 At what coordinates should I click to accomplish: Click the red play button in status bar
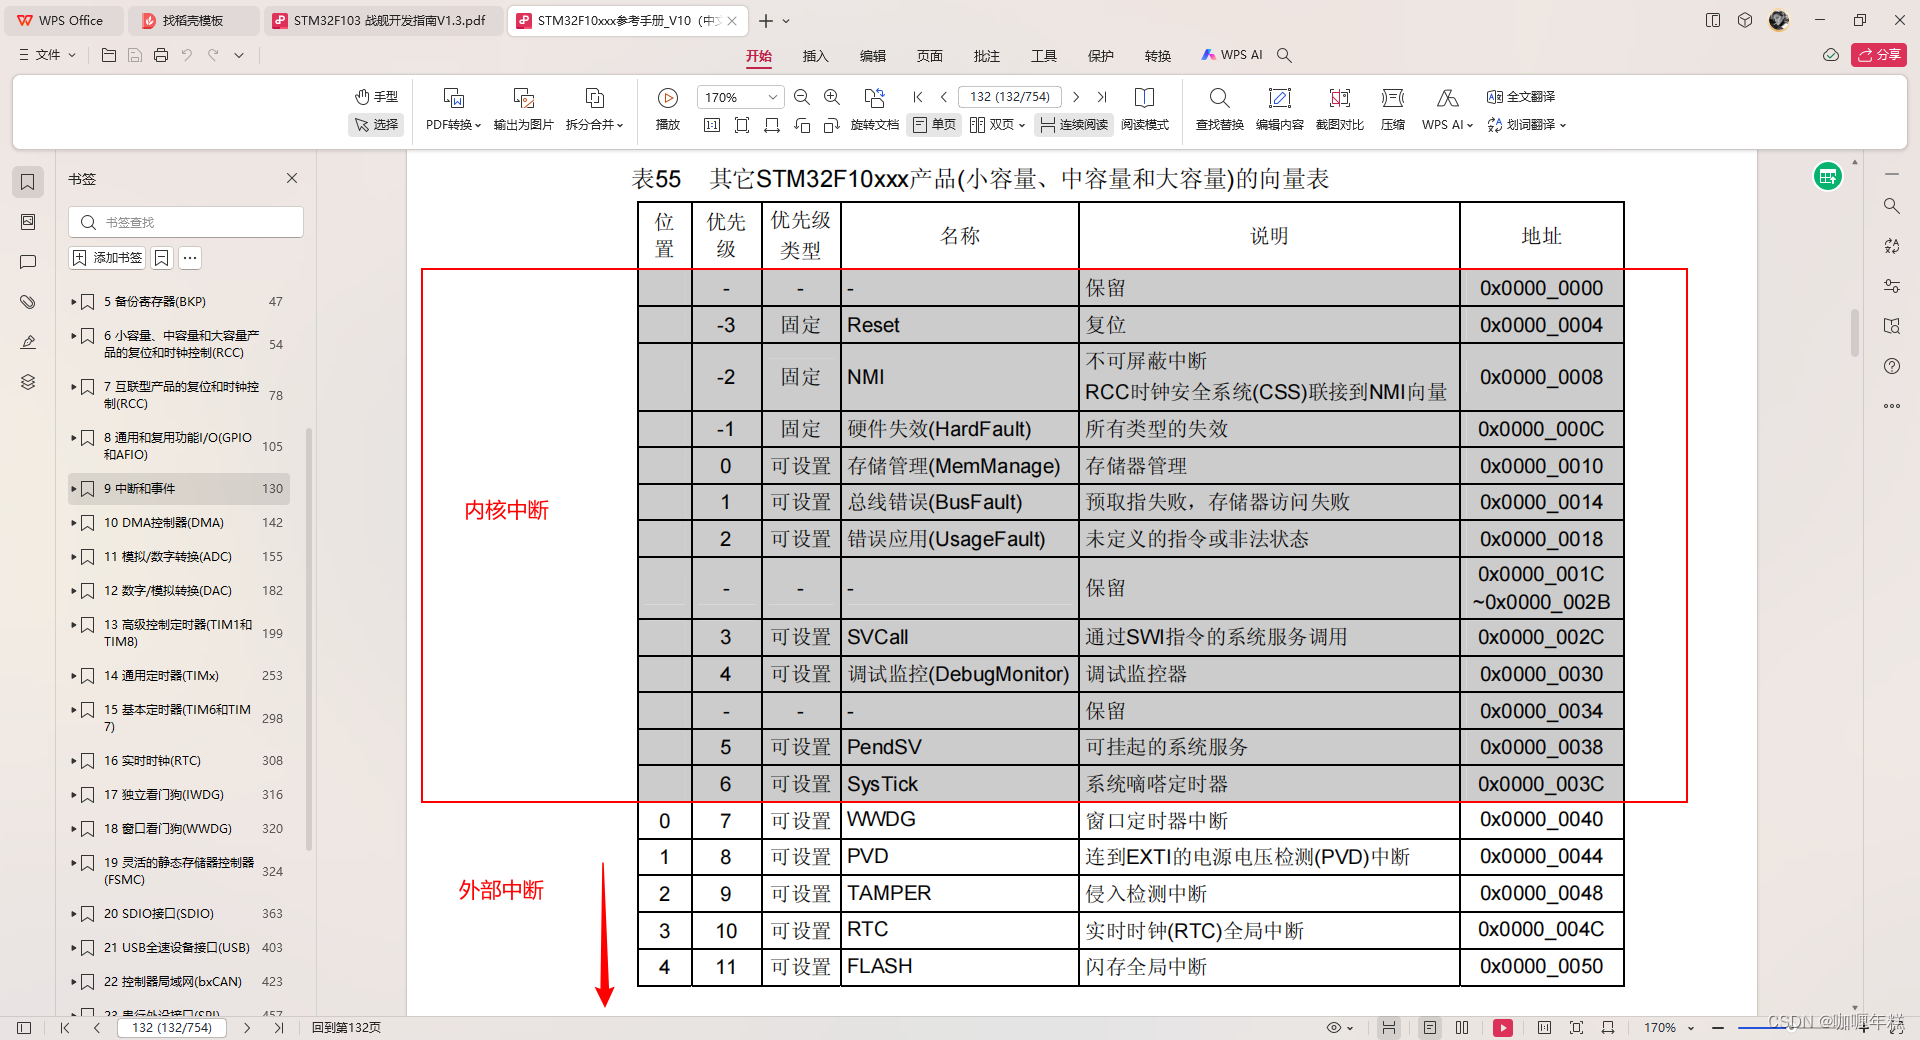1503,1028
